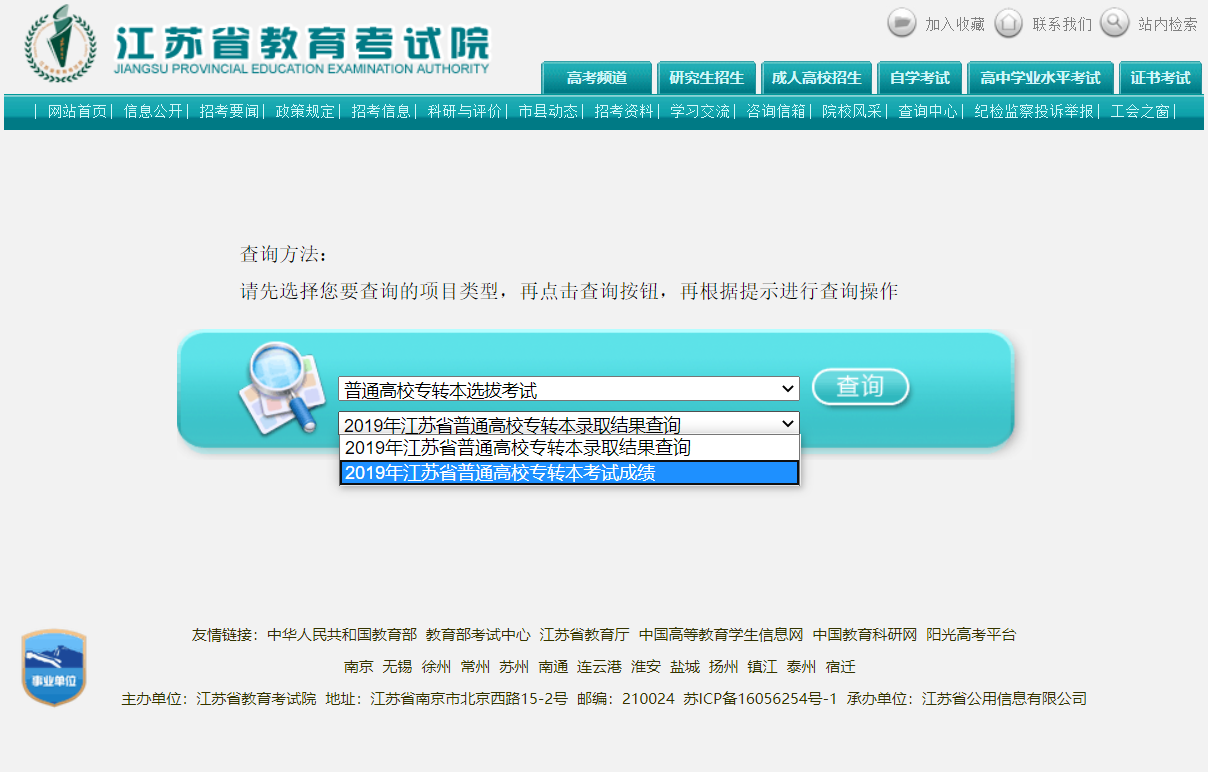Open 工会之窗 in navigation bar
The height and width of the screenshot is (772, 1208).
coord(1140,111)
